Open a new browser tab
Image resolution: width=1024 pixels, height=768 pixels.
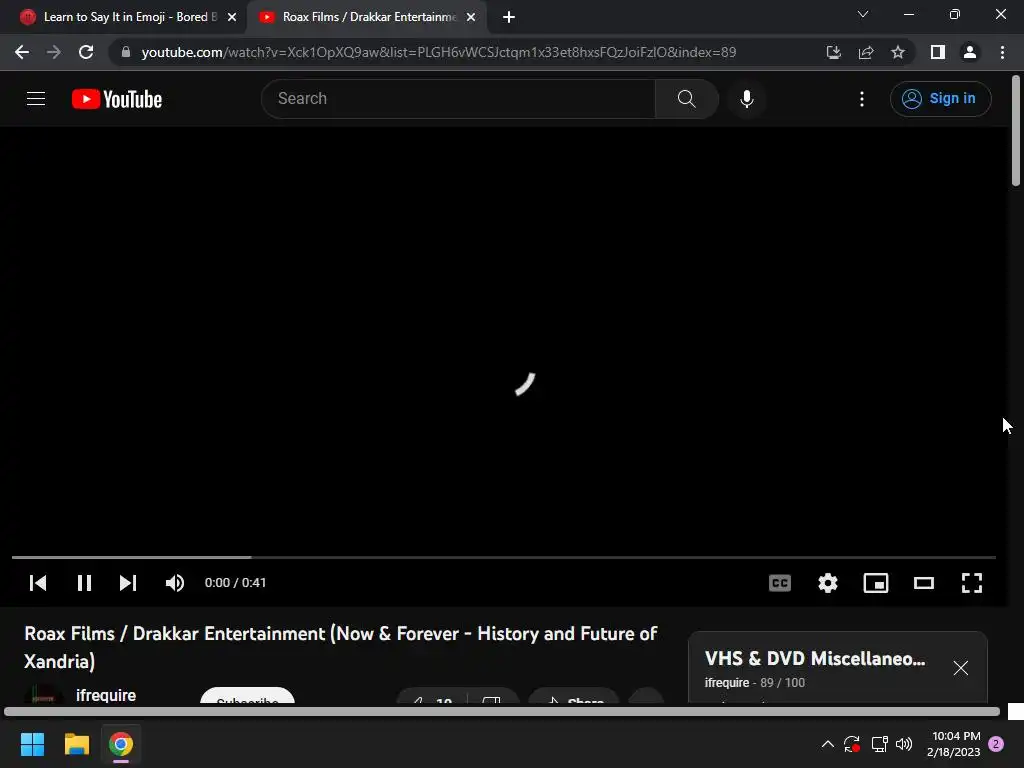pyautogui.click(x=509, y=17)
